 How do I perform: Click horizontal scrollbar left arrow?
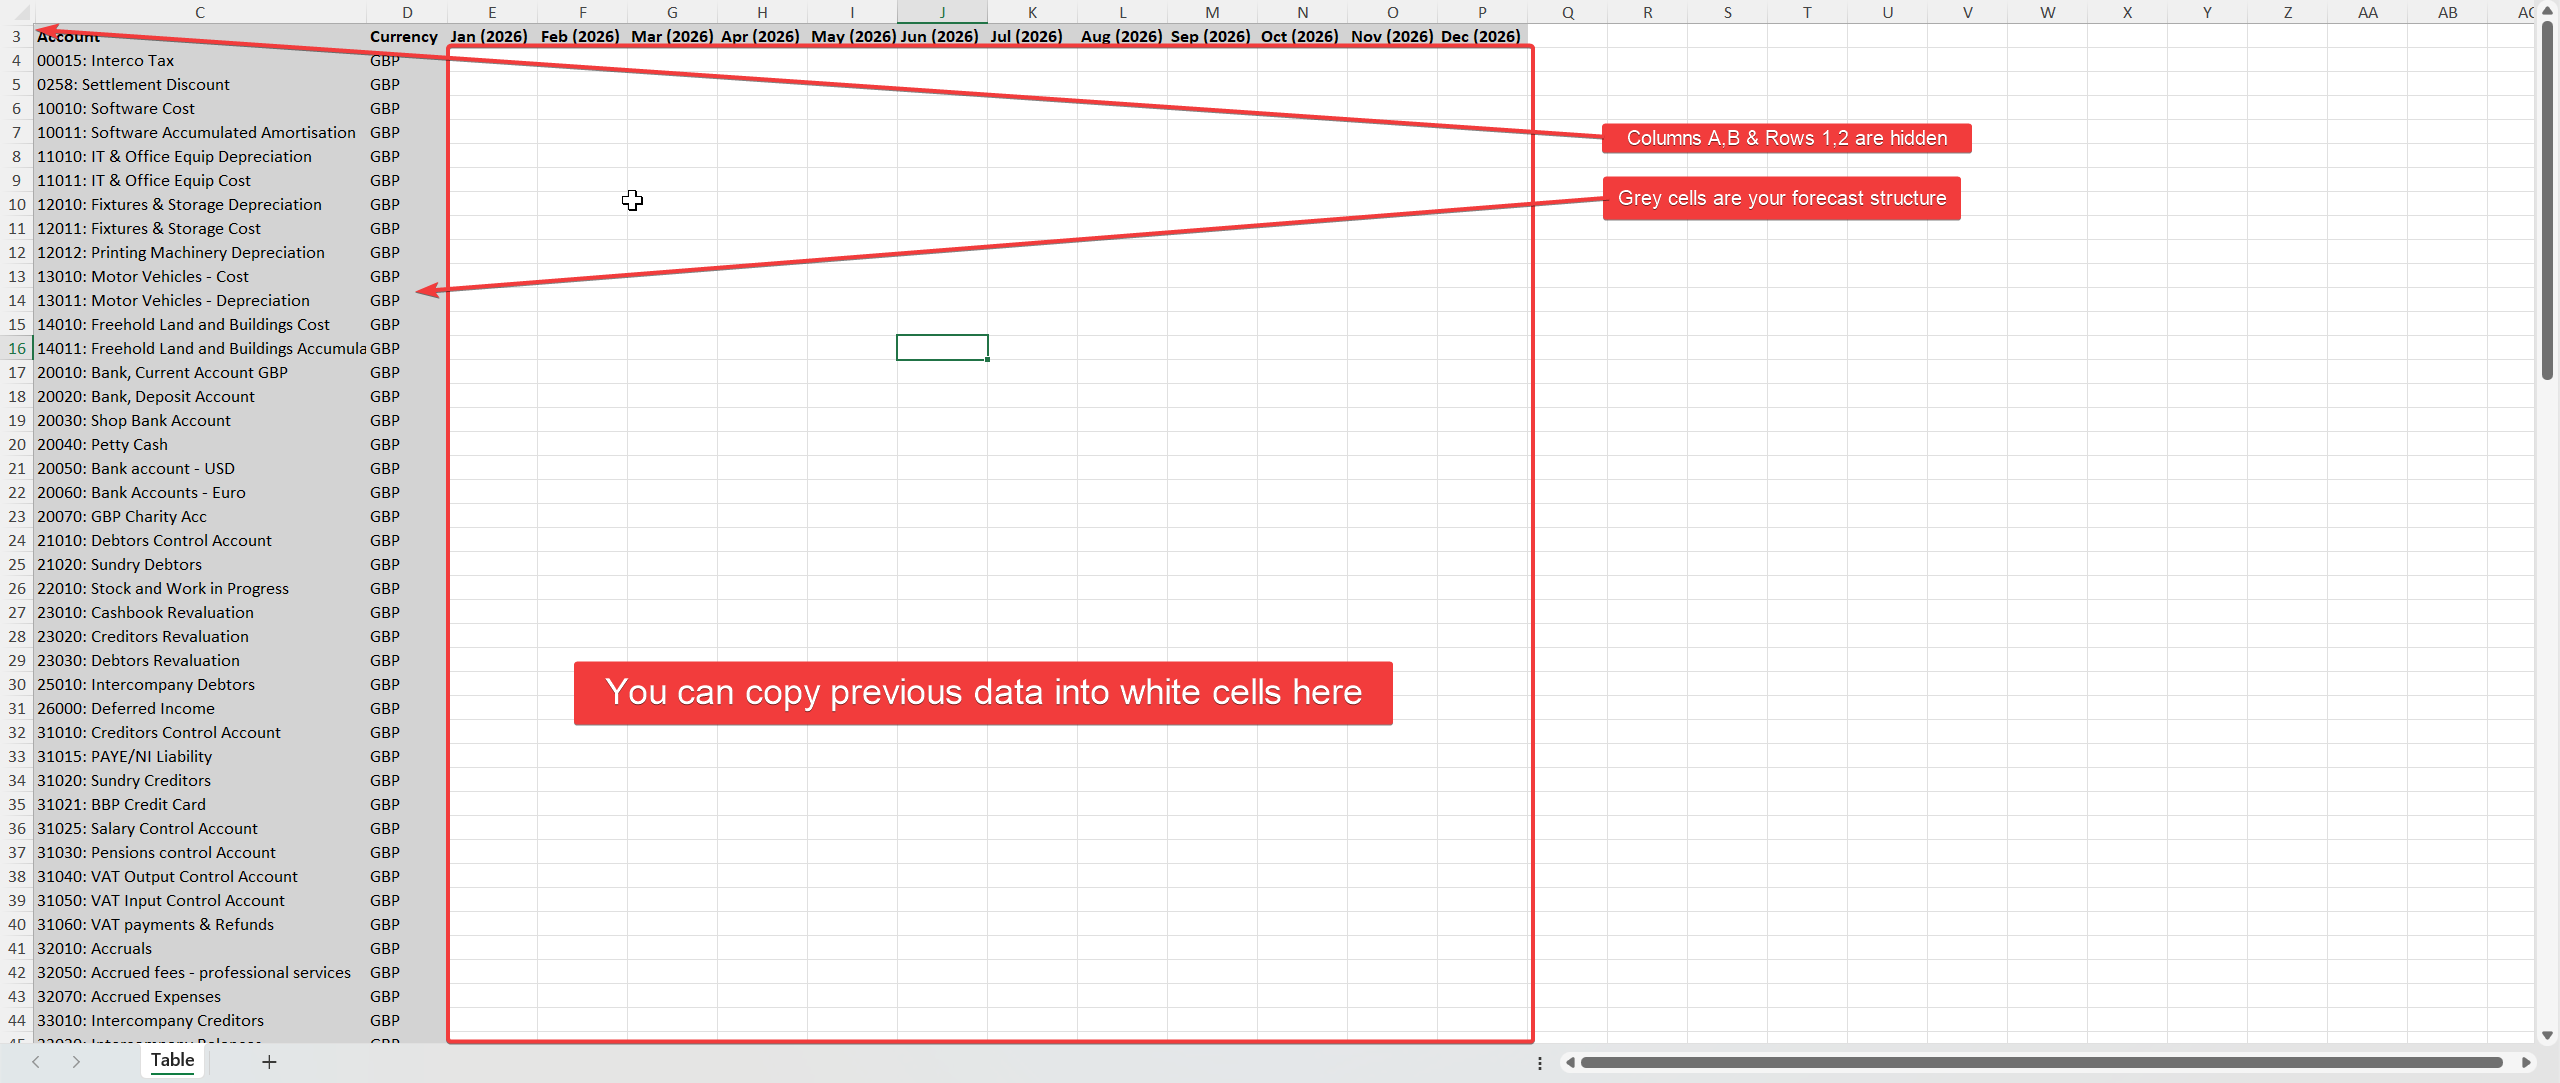pos(1570,1062)
